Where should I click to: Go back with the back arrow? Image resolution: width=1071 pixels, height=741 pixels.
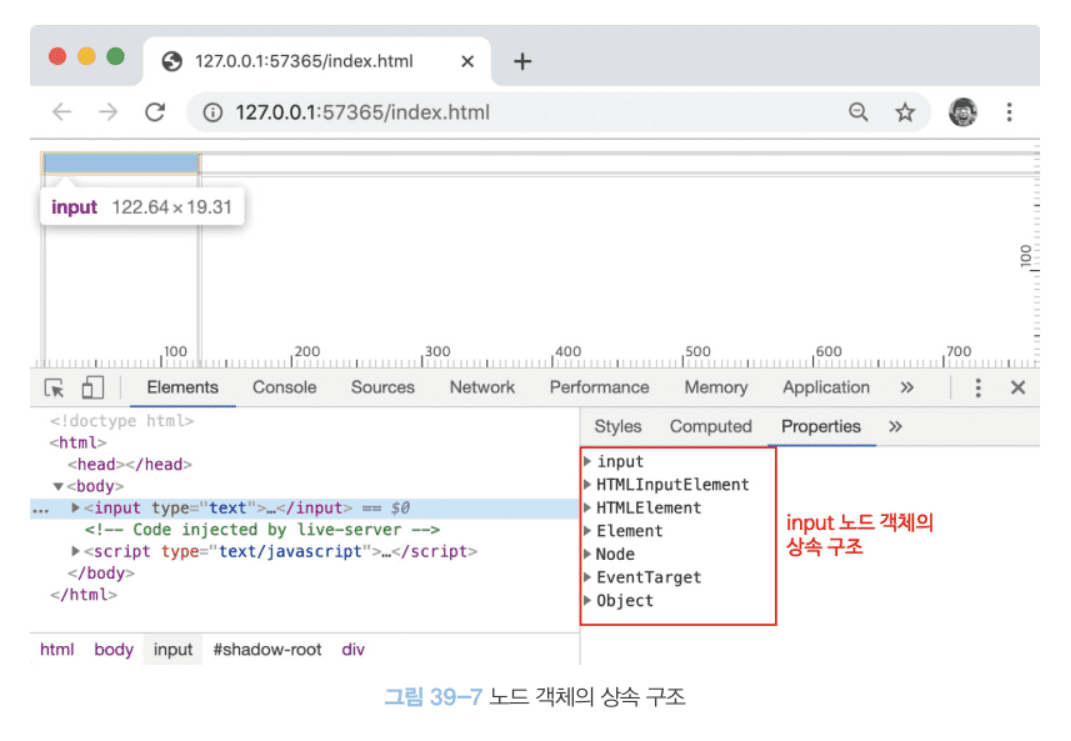click(62, 112)
